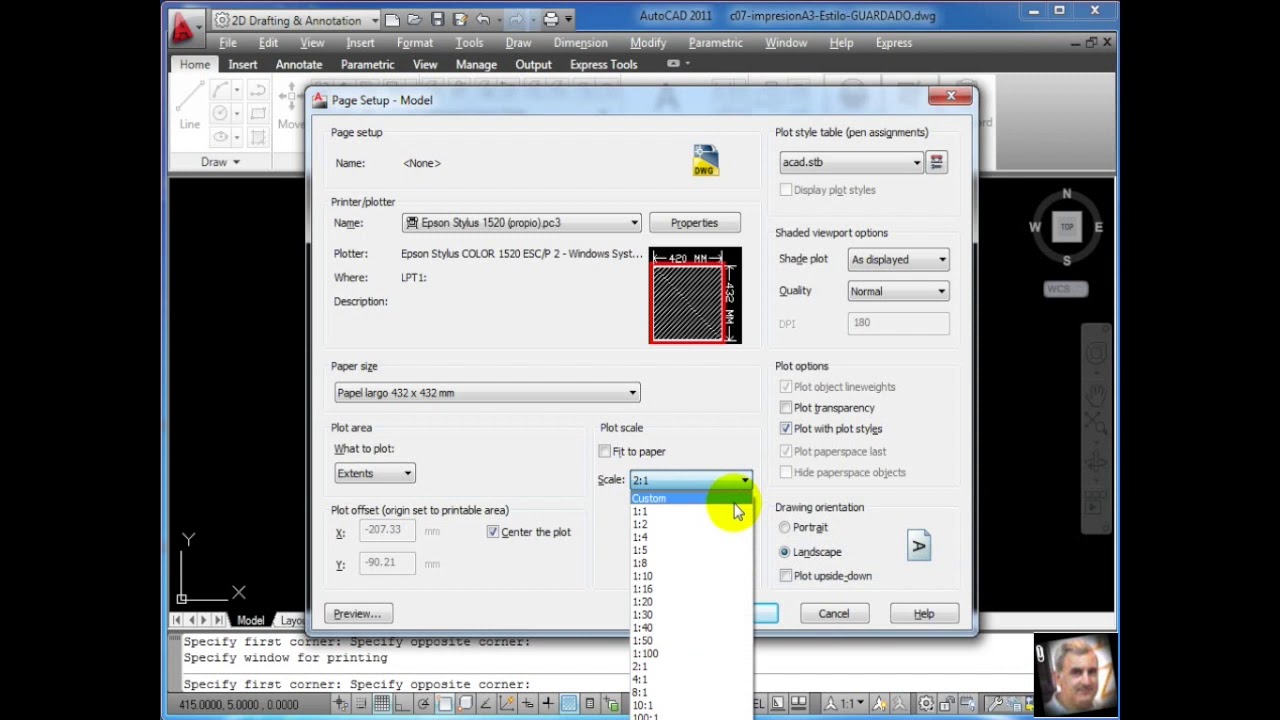The width and height of the screenshot is (1280, 720).
Task: Click the WCS button under ViewCube
Action: pyautogui.click(x=1065, y=289)
